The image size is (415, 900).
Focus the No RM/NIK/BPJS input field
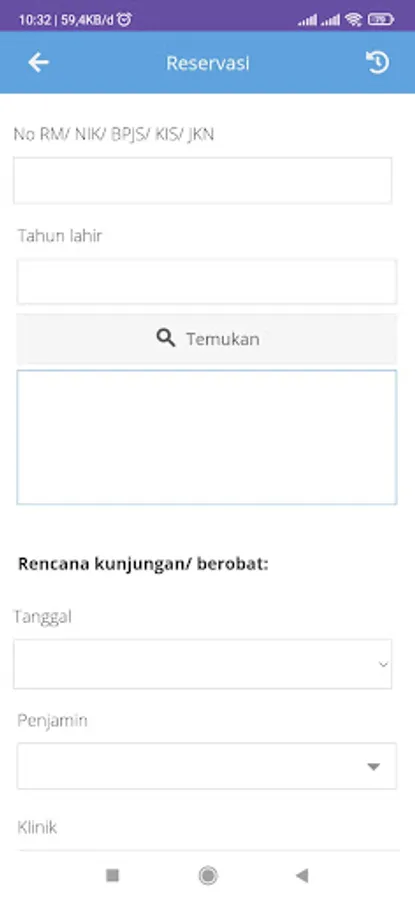point(203,180)
